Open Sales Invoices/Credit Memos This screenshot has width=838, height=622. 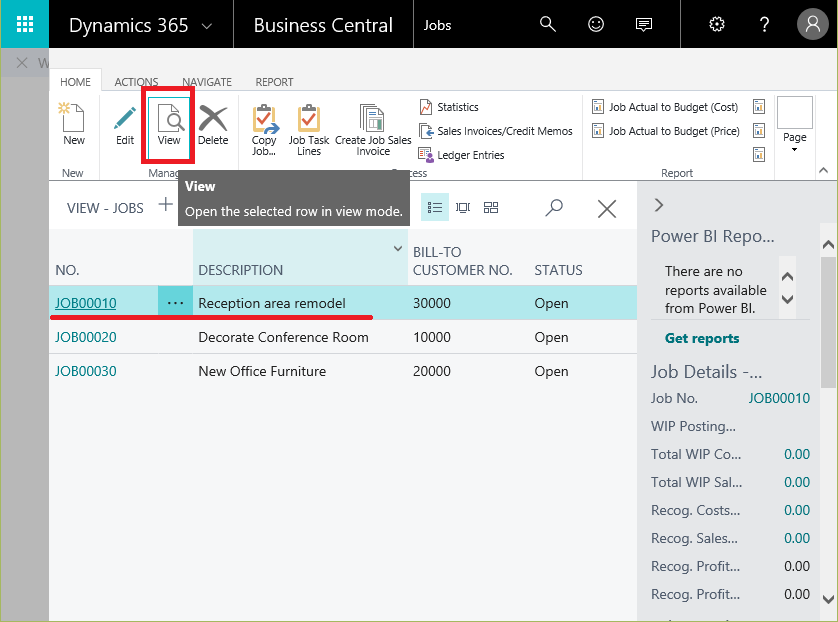(x=495, y=131)
